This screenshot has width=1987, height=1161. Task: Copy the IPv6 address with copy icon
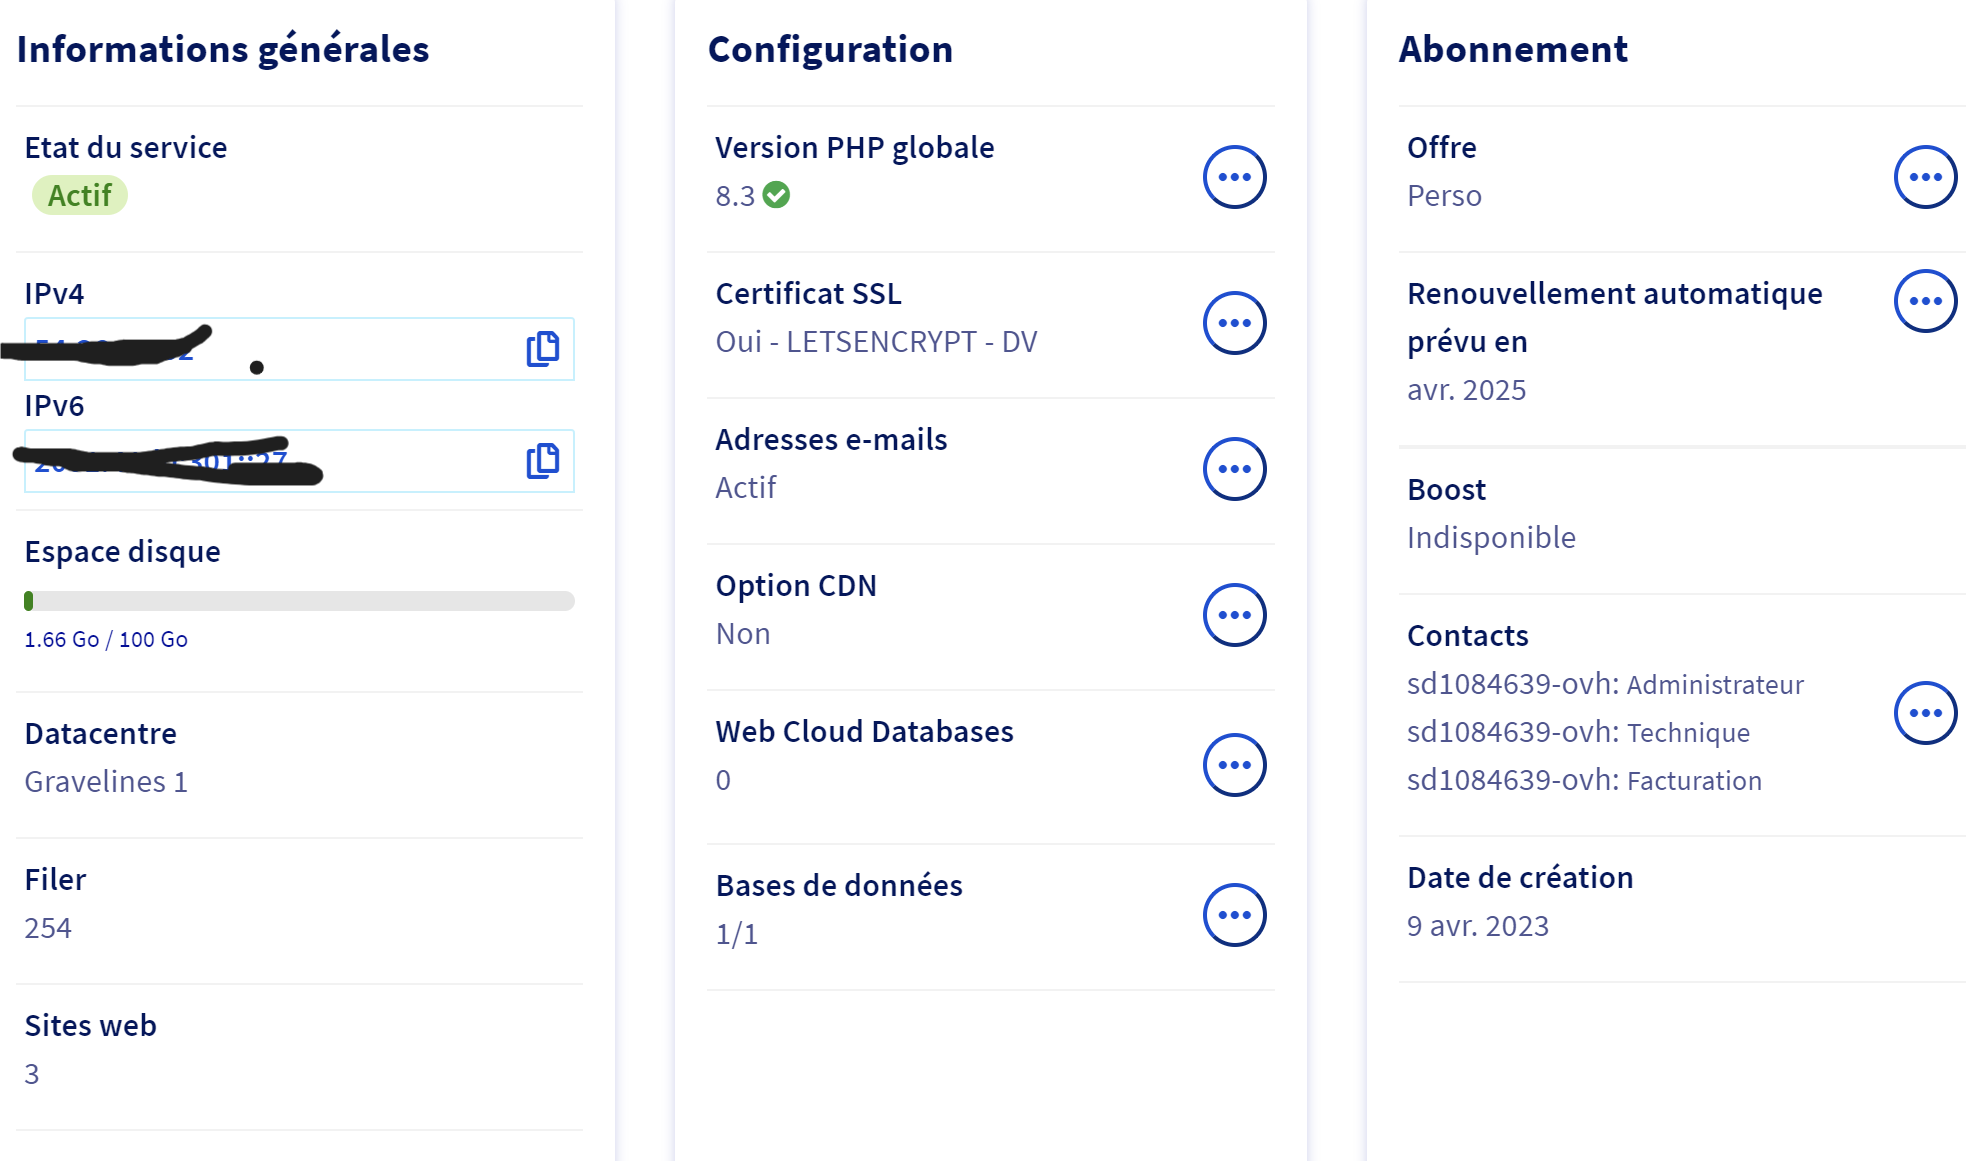coord(542,461)
